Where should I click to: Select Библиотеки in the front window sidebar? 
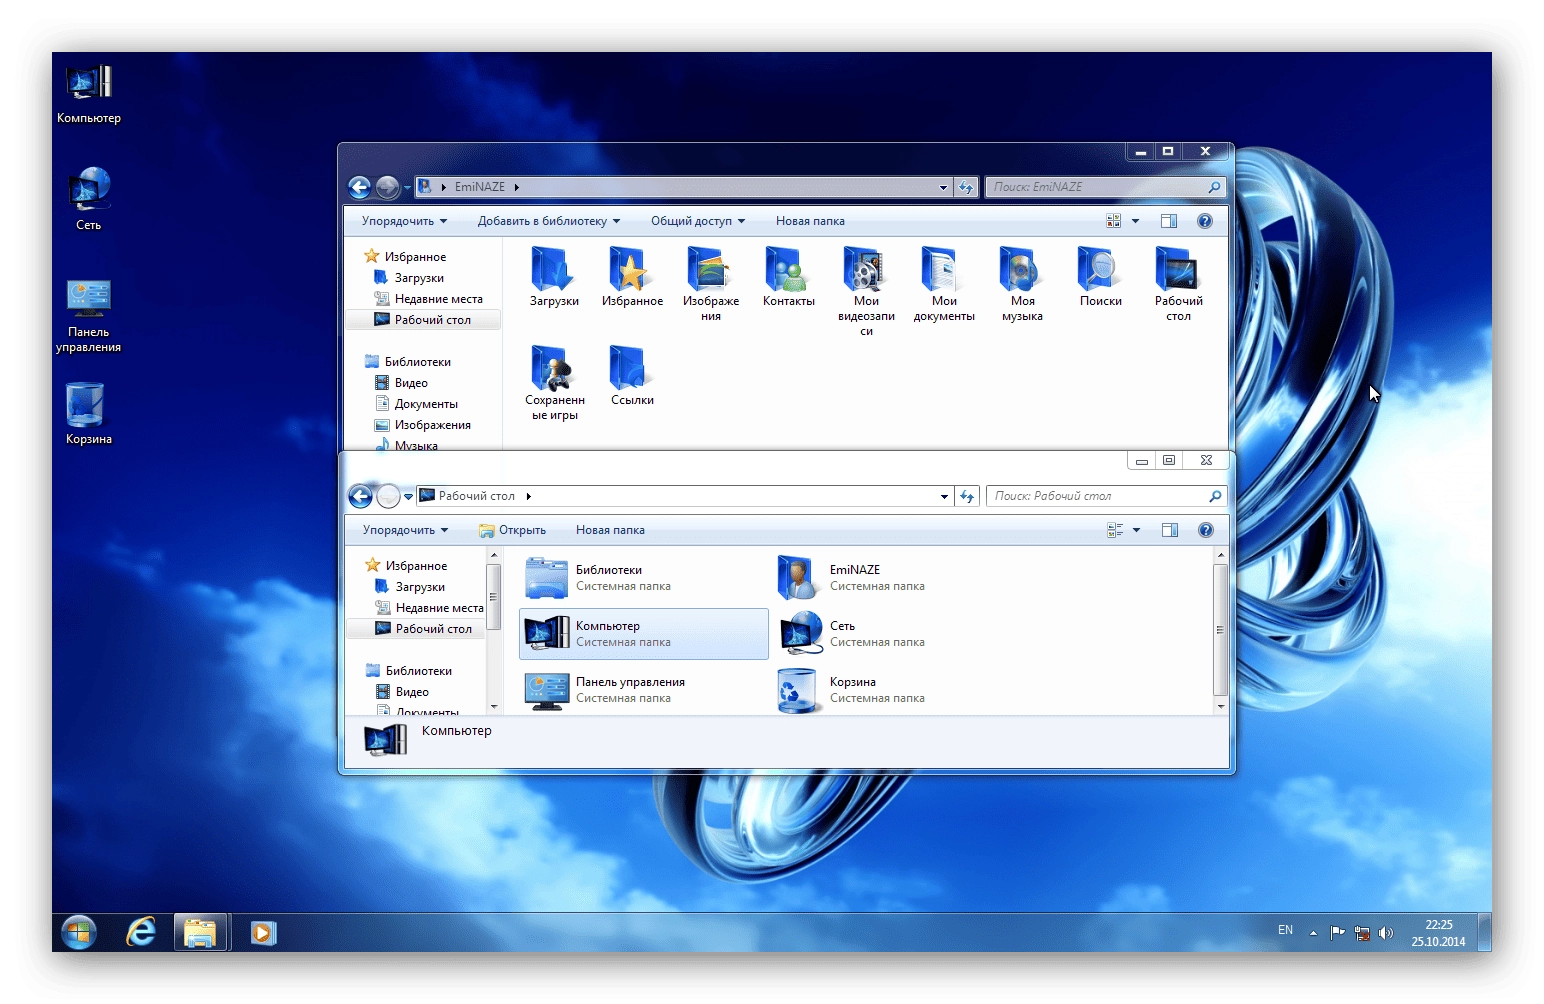point(409,671)
